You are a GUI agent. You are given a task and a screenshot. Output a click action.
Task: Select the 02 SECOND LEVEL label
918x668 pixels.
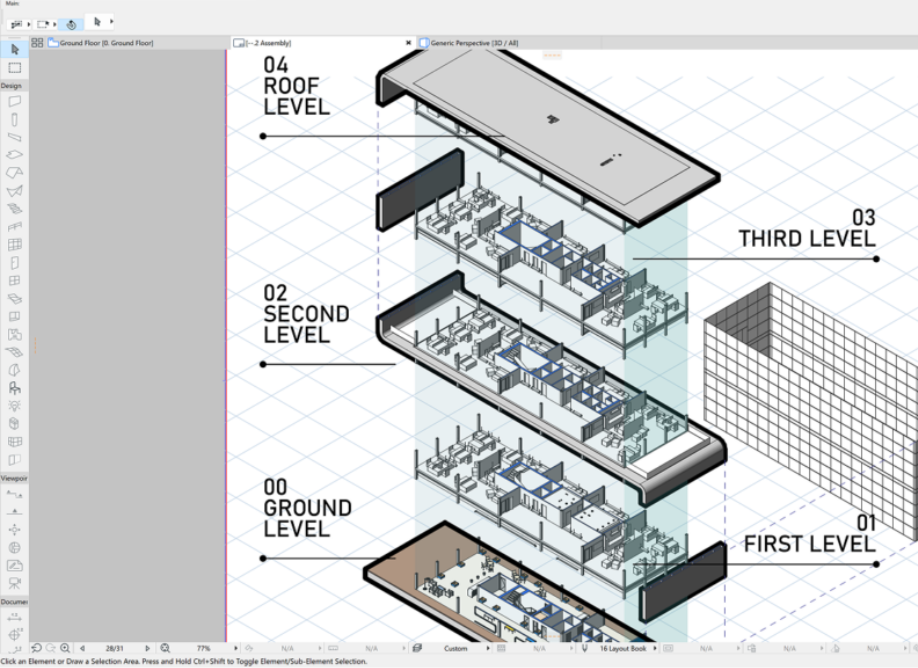point(306,314)
